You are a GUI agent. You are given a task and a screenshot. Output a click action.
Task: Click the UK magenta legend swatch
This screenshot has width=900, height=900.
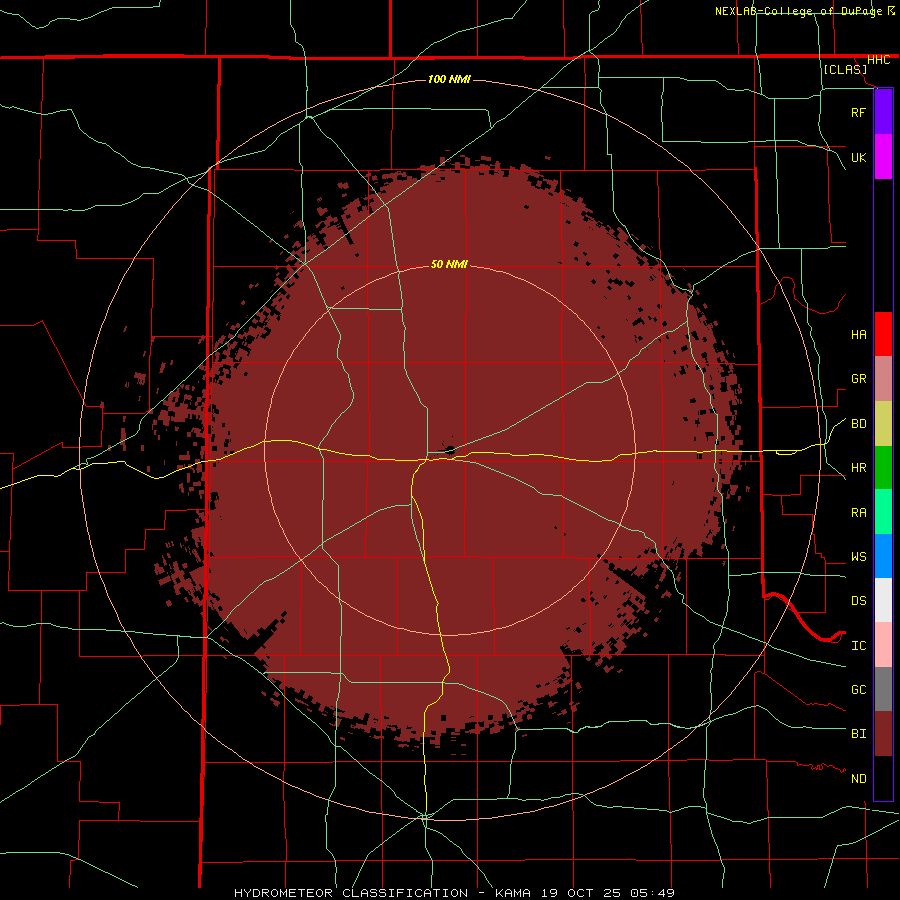click(x=883, y=157)
